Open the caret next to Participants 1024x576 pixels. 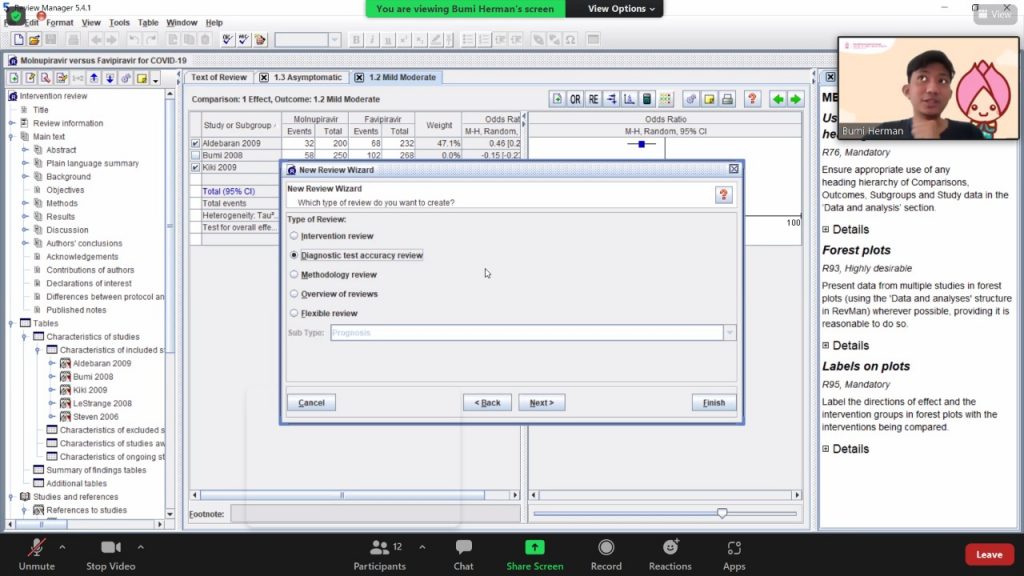tap(422, 547)
